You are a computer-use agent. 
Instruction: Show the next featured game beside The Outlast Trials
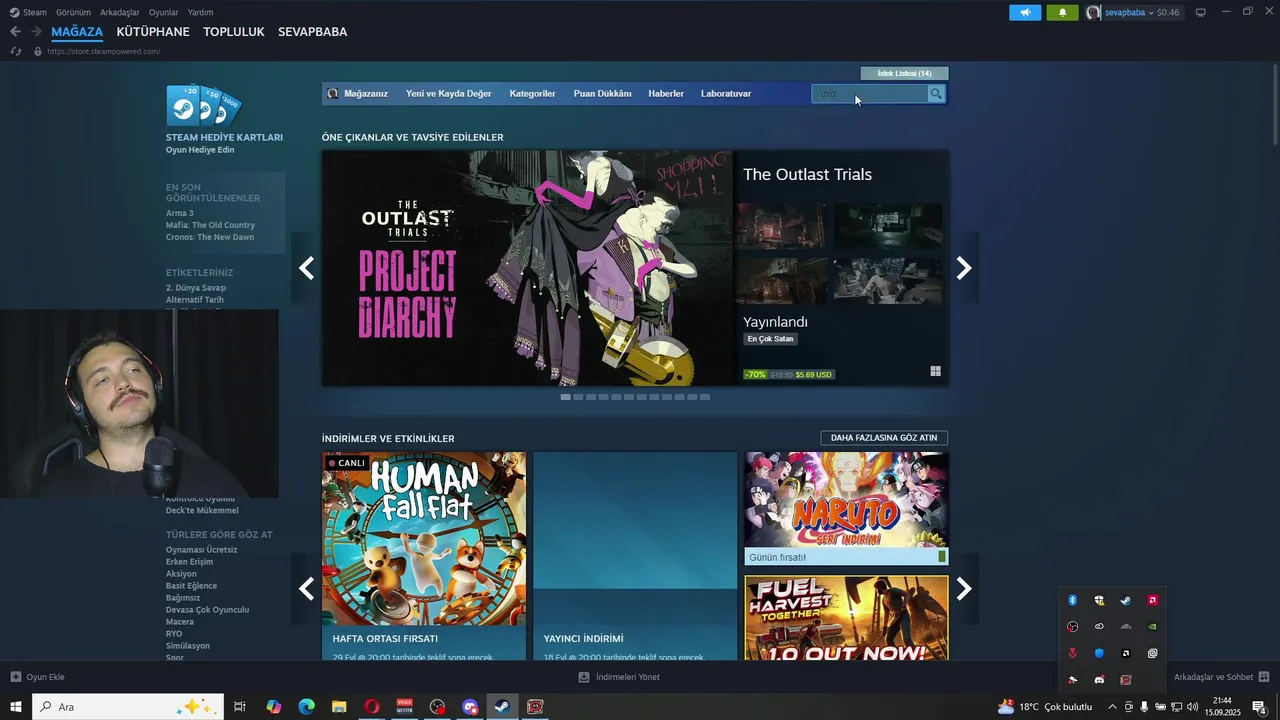[x=964, y=268]
